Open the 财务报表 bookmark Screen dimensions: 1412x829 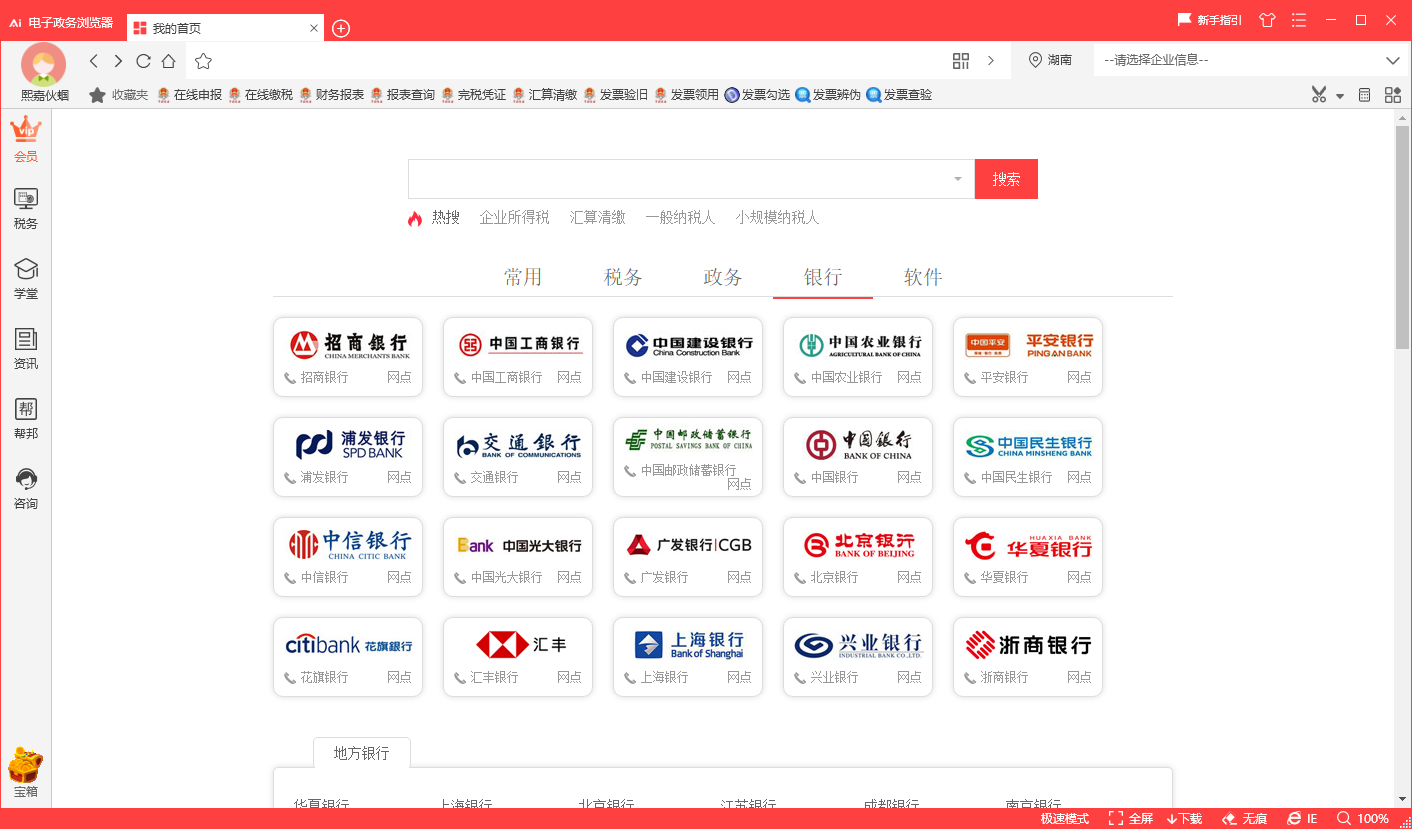[x=331, y=95]
